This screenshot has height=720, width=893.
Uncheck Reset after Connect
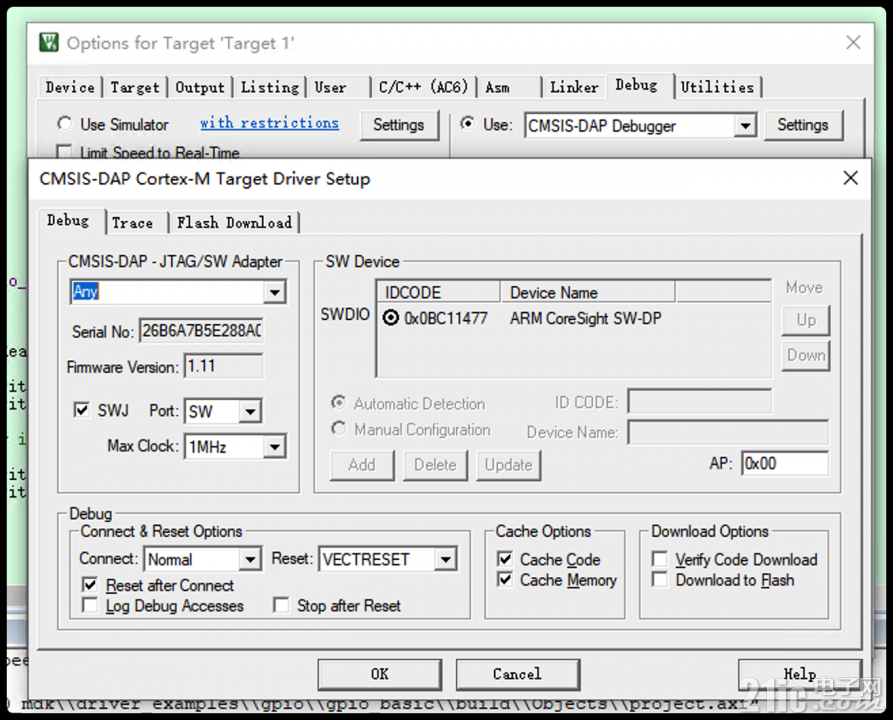90,584
